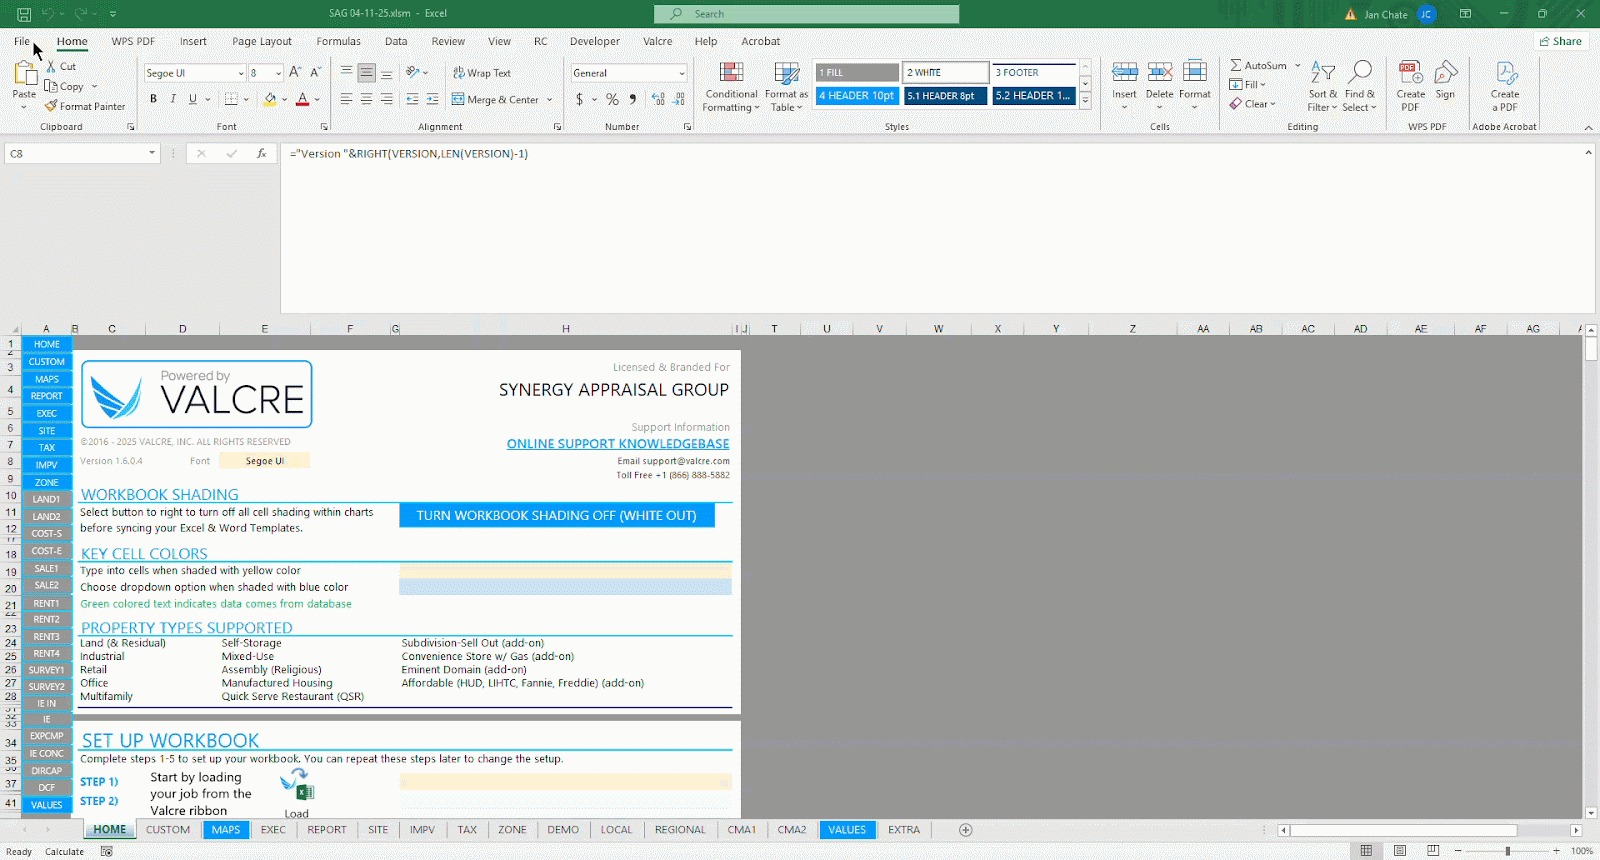1600x860 pixels.
Task: Open Format as Table menu
Action: (786, 87)
